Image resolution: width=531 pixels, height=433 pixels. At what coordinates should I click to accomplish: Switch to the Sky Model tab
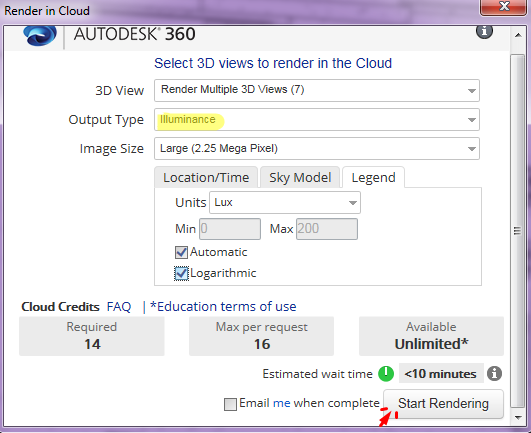pyautogui.click(x=300, y=177)
